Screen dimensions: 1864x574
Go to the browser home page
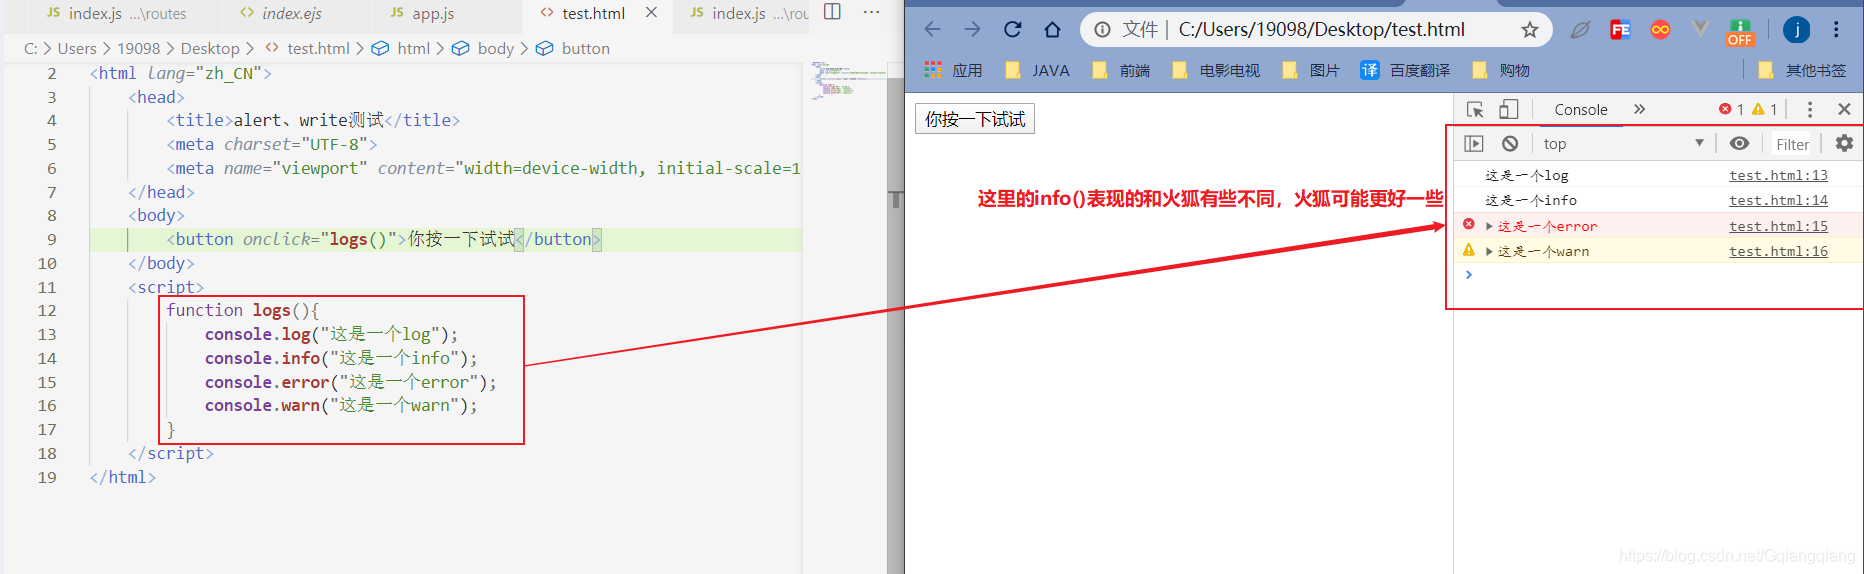[x=1052, y=29]
